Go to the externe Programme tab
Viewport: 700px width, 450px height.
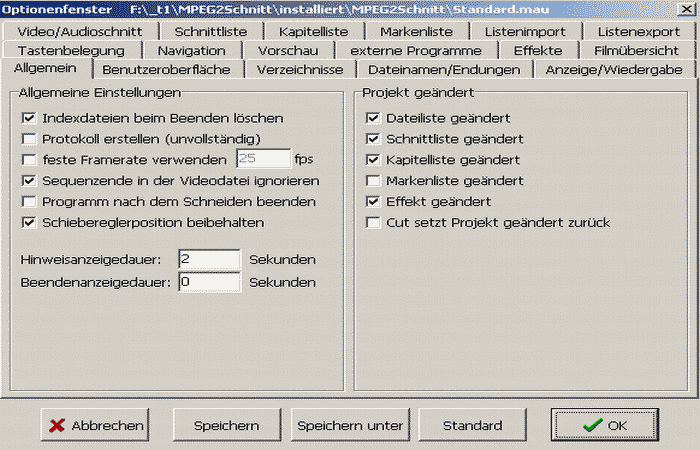pyautogui.click(x=415, y=50)
